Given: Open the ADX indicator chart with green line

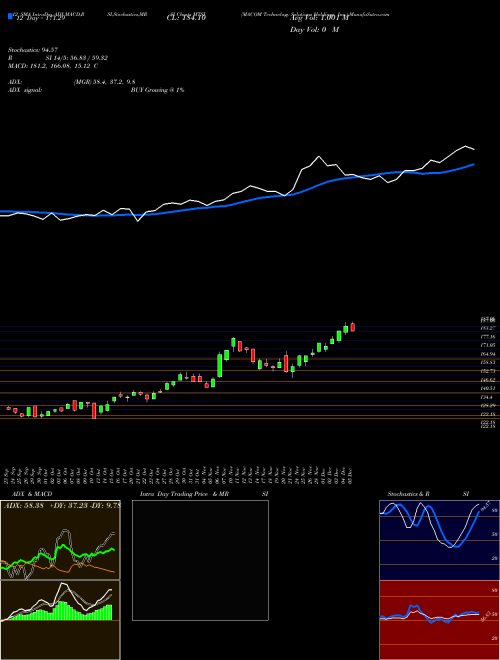Looking at the screenshot, I should click(60, 540).
